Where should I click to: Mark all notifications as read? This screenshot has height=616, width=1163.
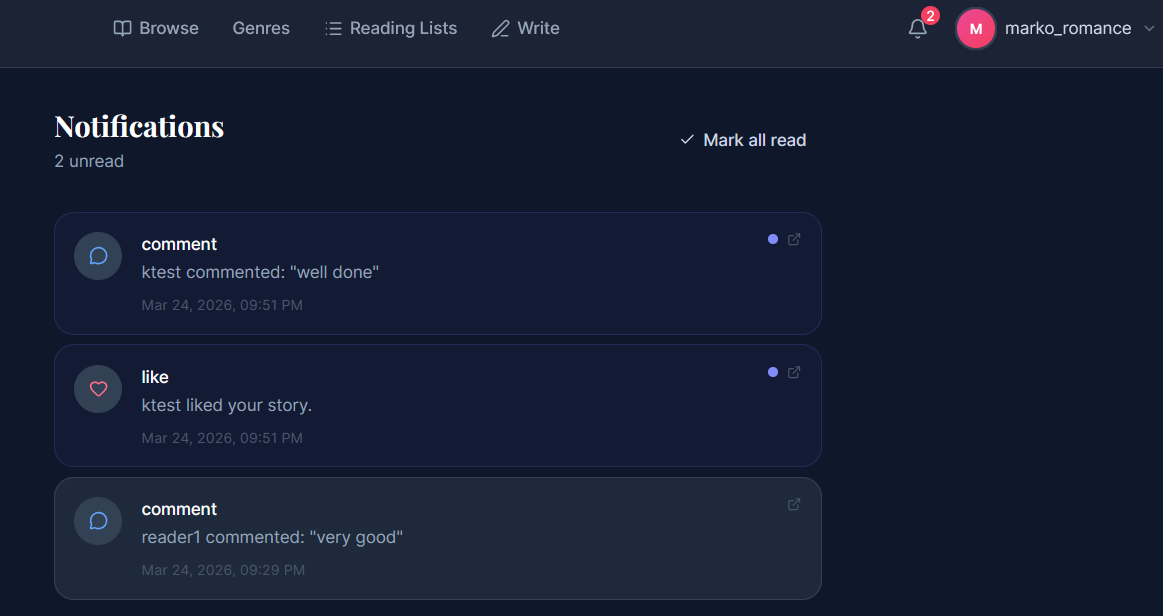pyautogui.click(x=743, y=140)
